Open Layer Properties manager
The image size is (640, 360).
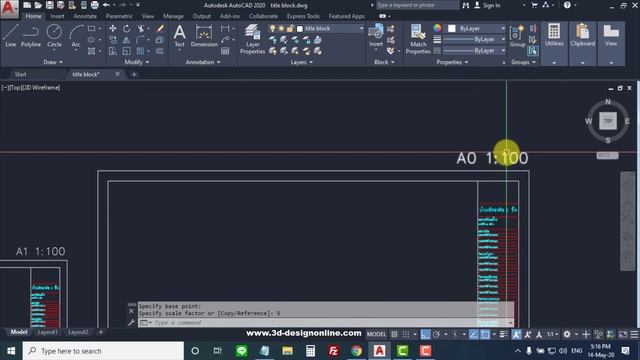click(252, 39)
